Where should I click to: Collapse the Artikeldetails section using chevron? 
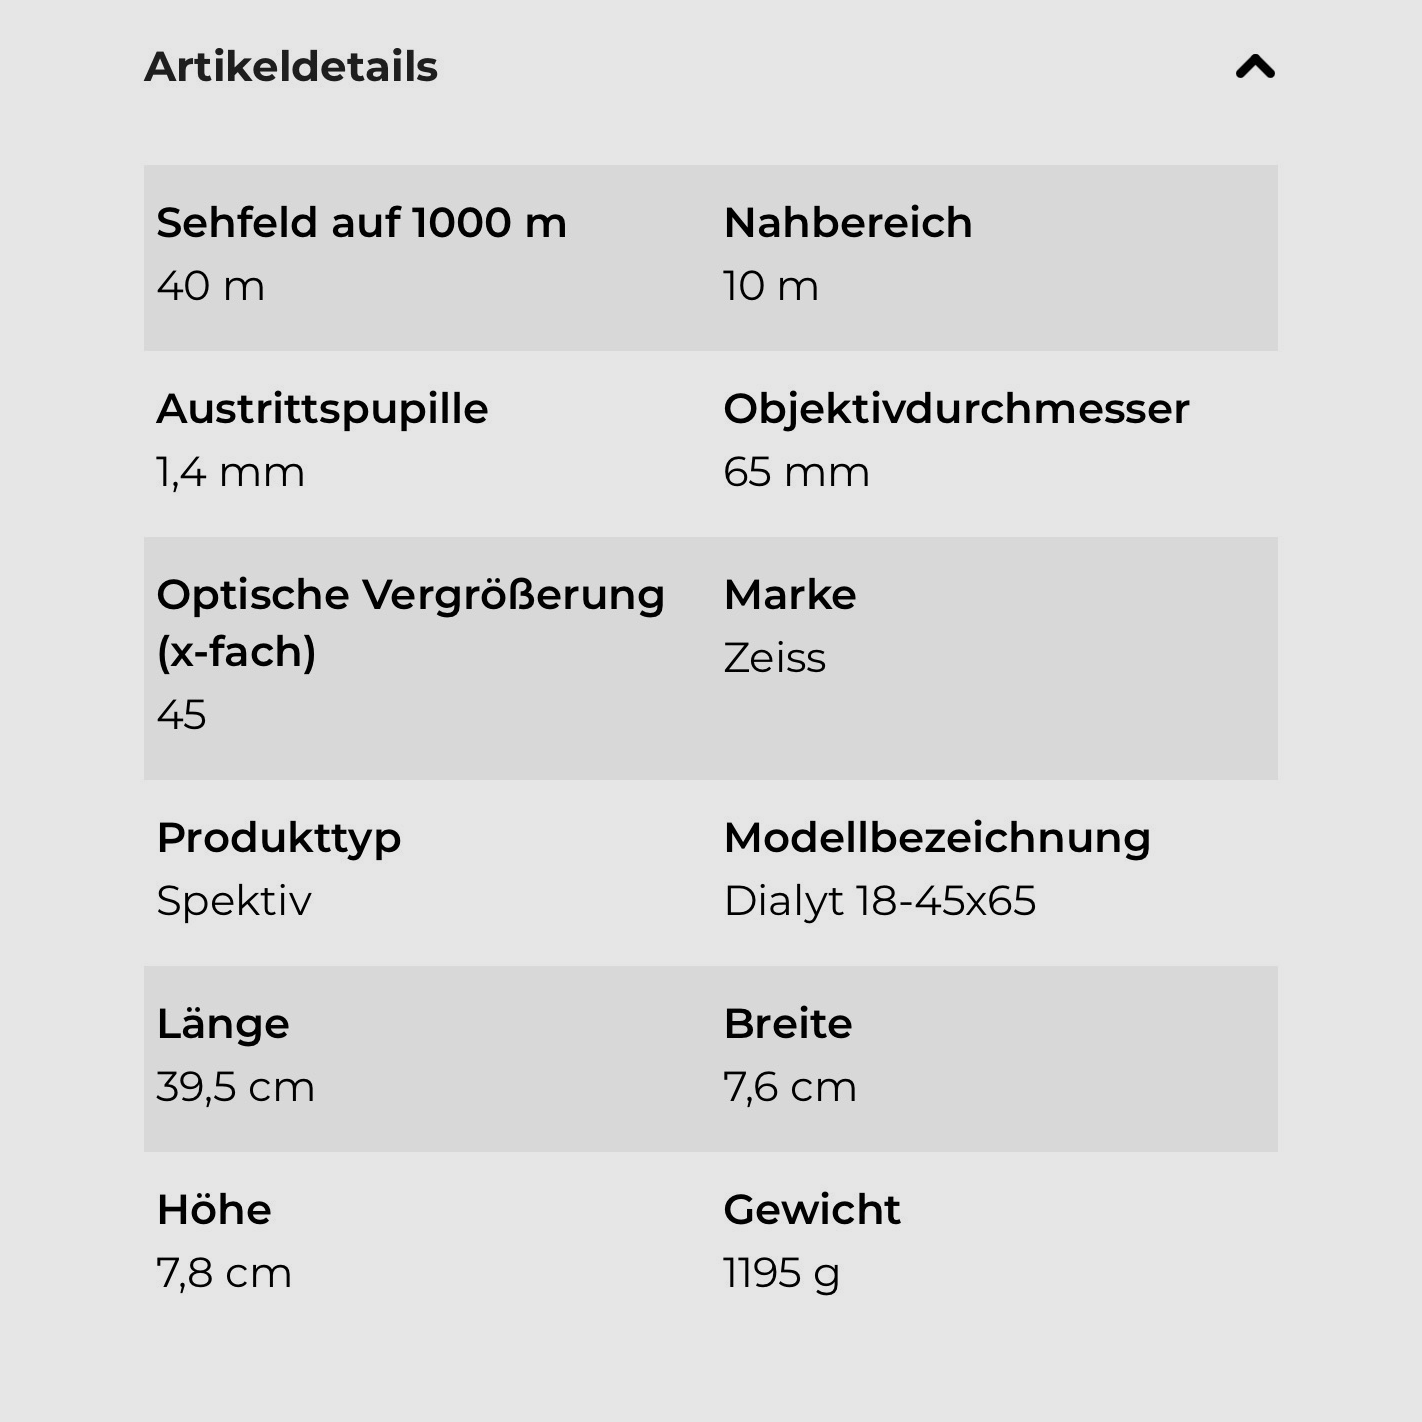coord(1255,67)
